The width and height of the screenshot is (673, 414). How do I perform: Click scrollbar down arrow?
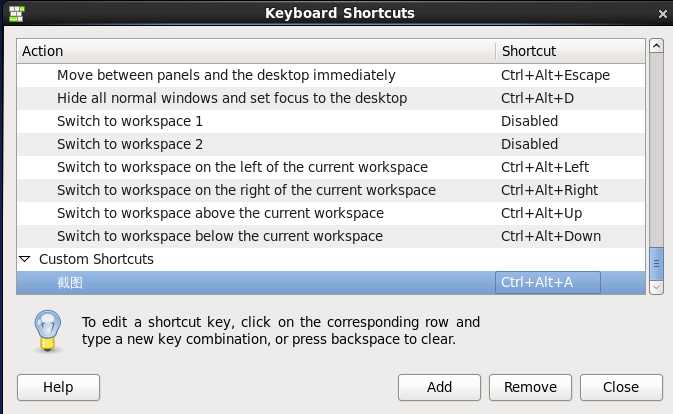click(657, 287)
